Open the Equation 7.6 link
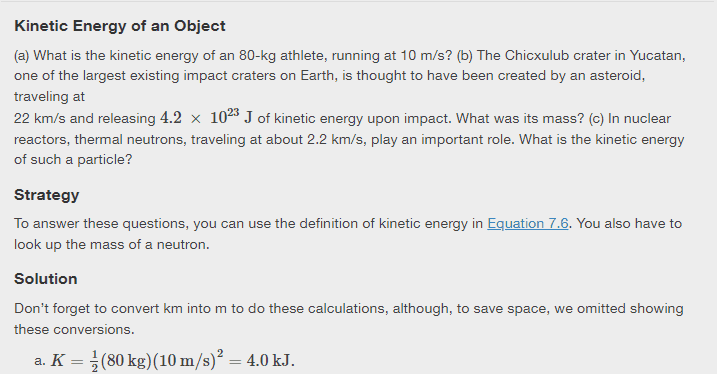This screenshot has height=374, width=717. tap(528, 224)
